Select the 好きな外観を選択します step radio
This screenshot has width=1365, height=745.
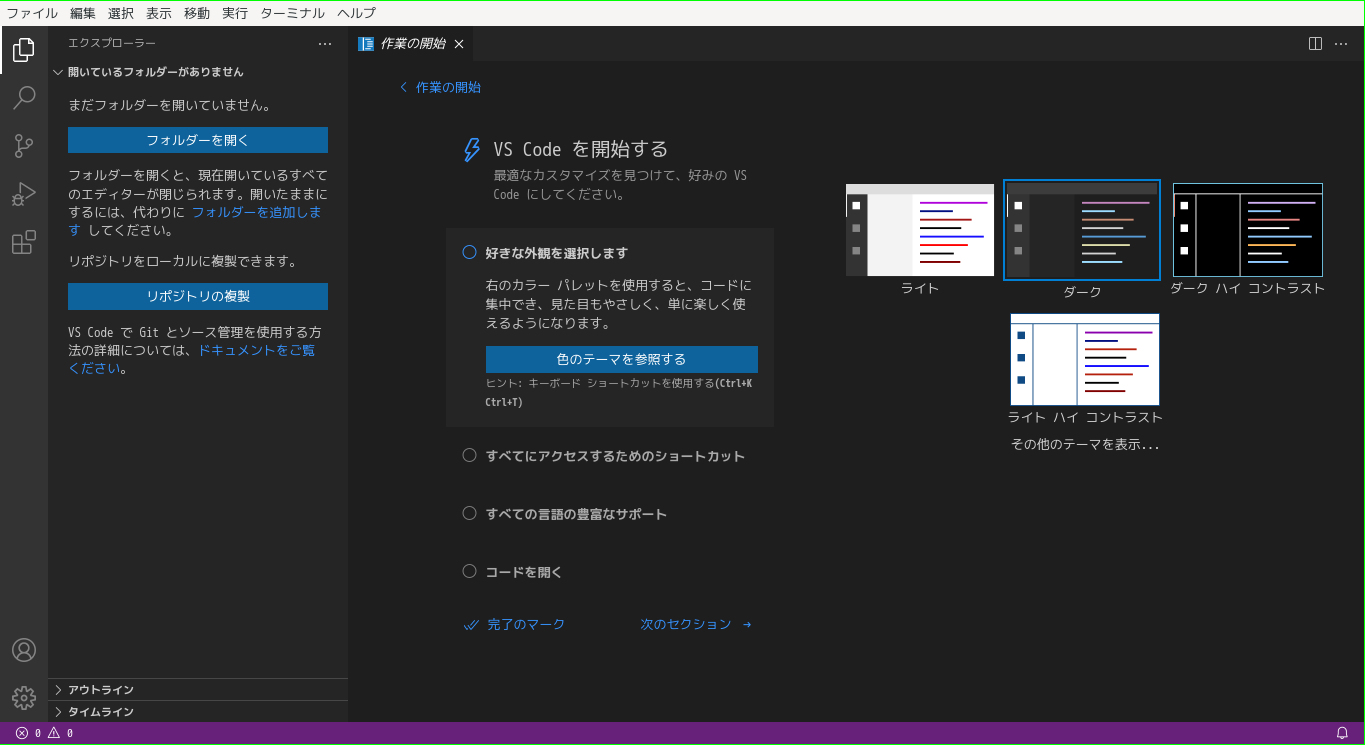coord(469,253)
